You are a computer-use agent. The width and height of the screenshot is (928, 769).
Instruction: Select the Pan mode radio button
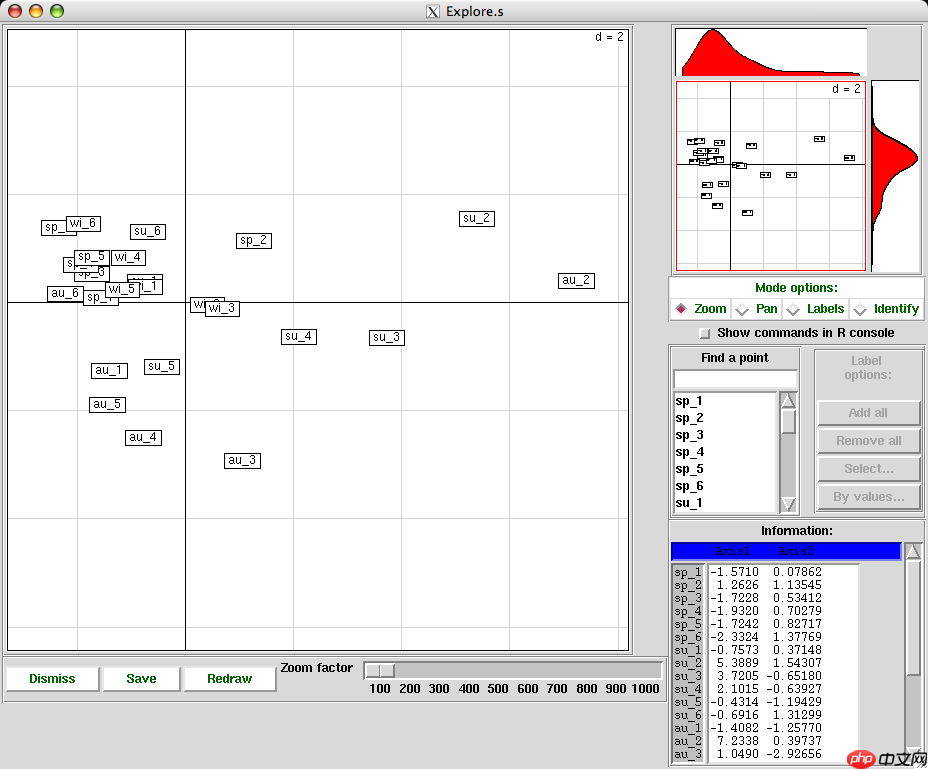pos(742,309)
